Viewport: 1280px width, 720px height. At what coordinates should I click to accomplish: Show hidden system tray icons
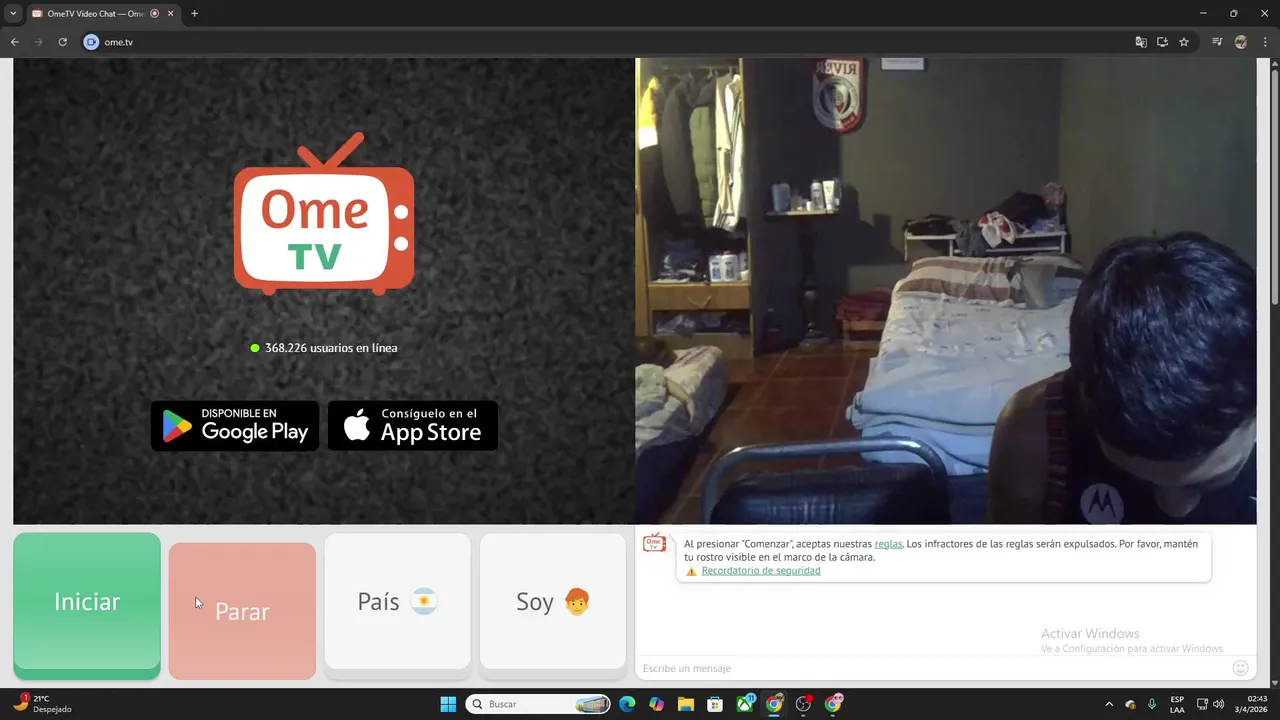tap(1108, 704)
